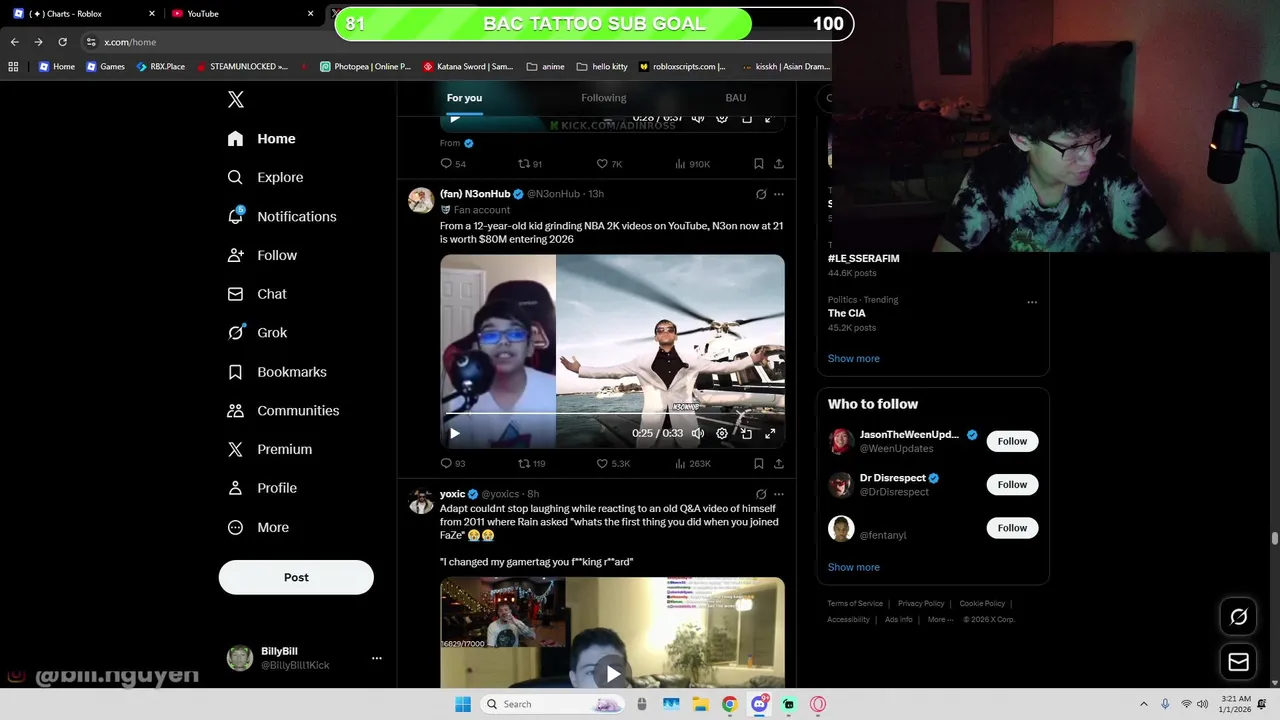Viewport: 1280px width, 720px height.
Task: Open Grok from the sidebar
Action: click(257, 333)
